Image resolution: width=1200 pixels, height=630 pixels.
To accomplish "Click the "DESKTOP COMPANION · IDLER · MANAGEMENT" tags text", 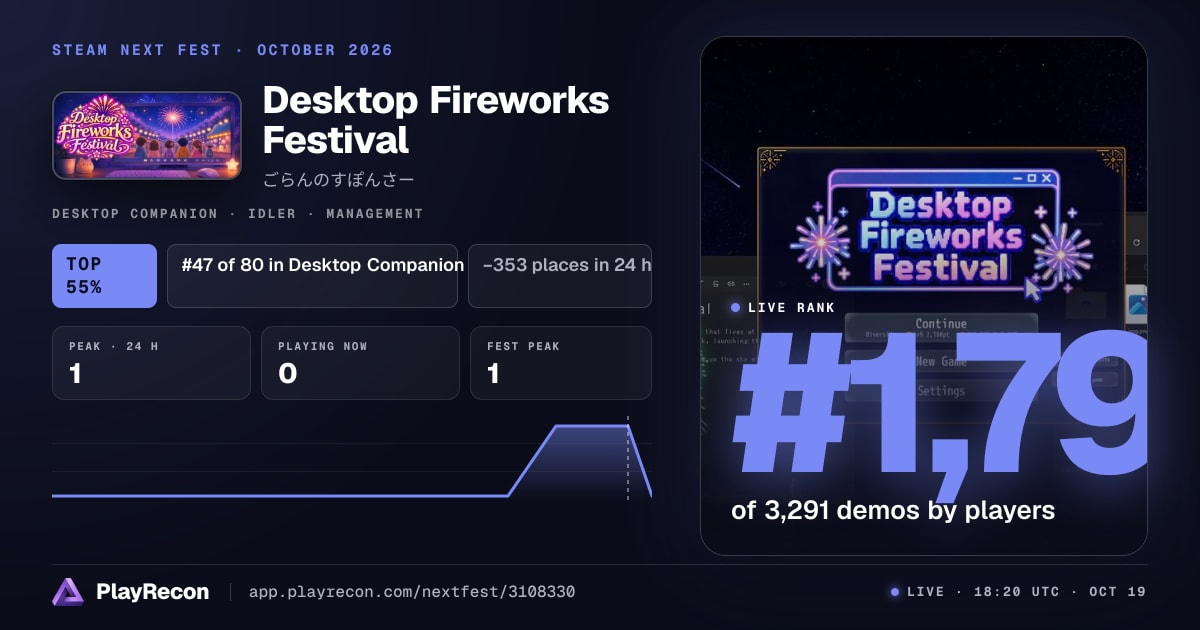I will [x=237, y=214].
